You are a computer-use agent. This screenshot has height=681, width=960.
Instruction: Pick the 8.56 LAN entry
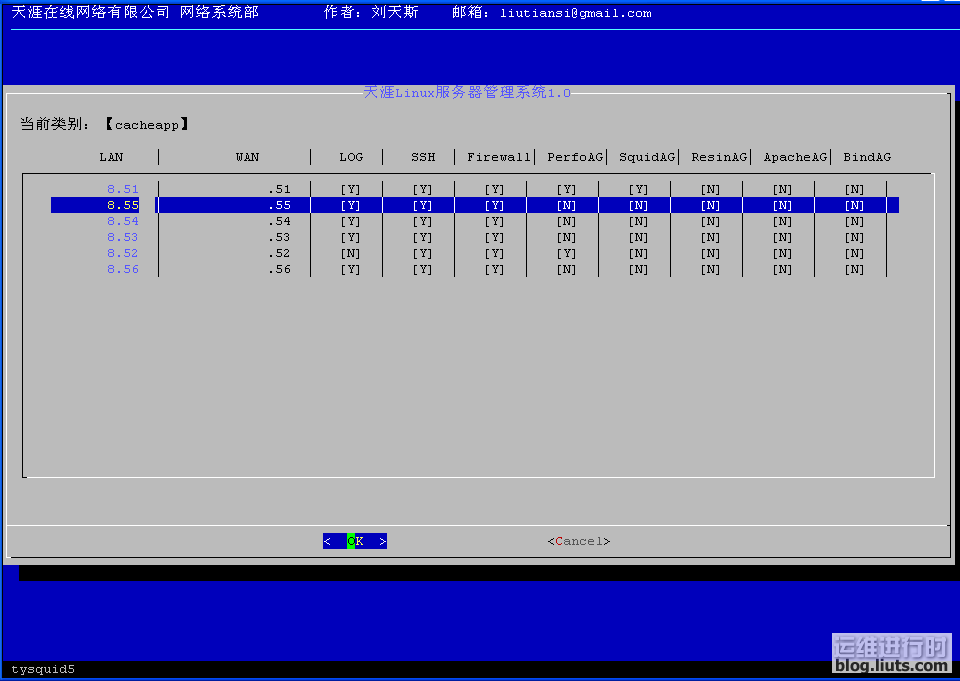122,269
